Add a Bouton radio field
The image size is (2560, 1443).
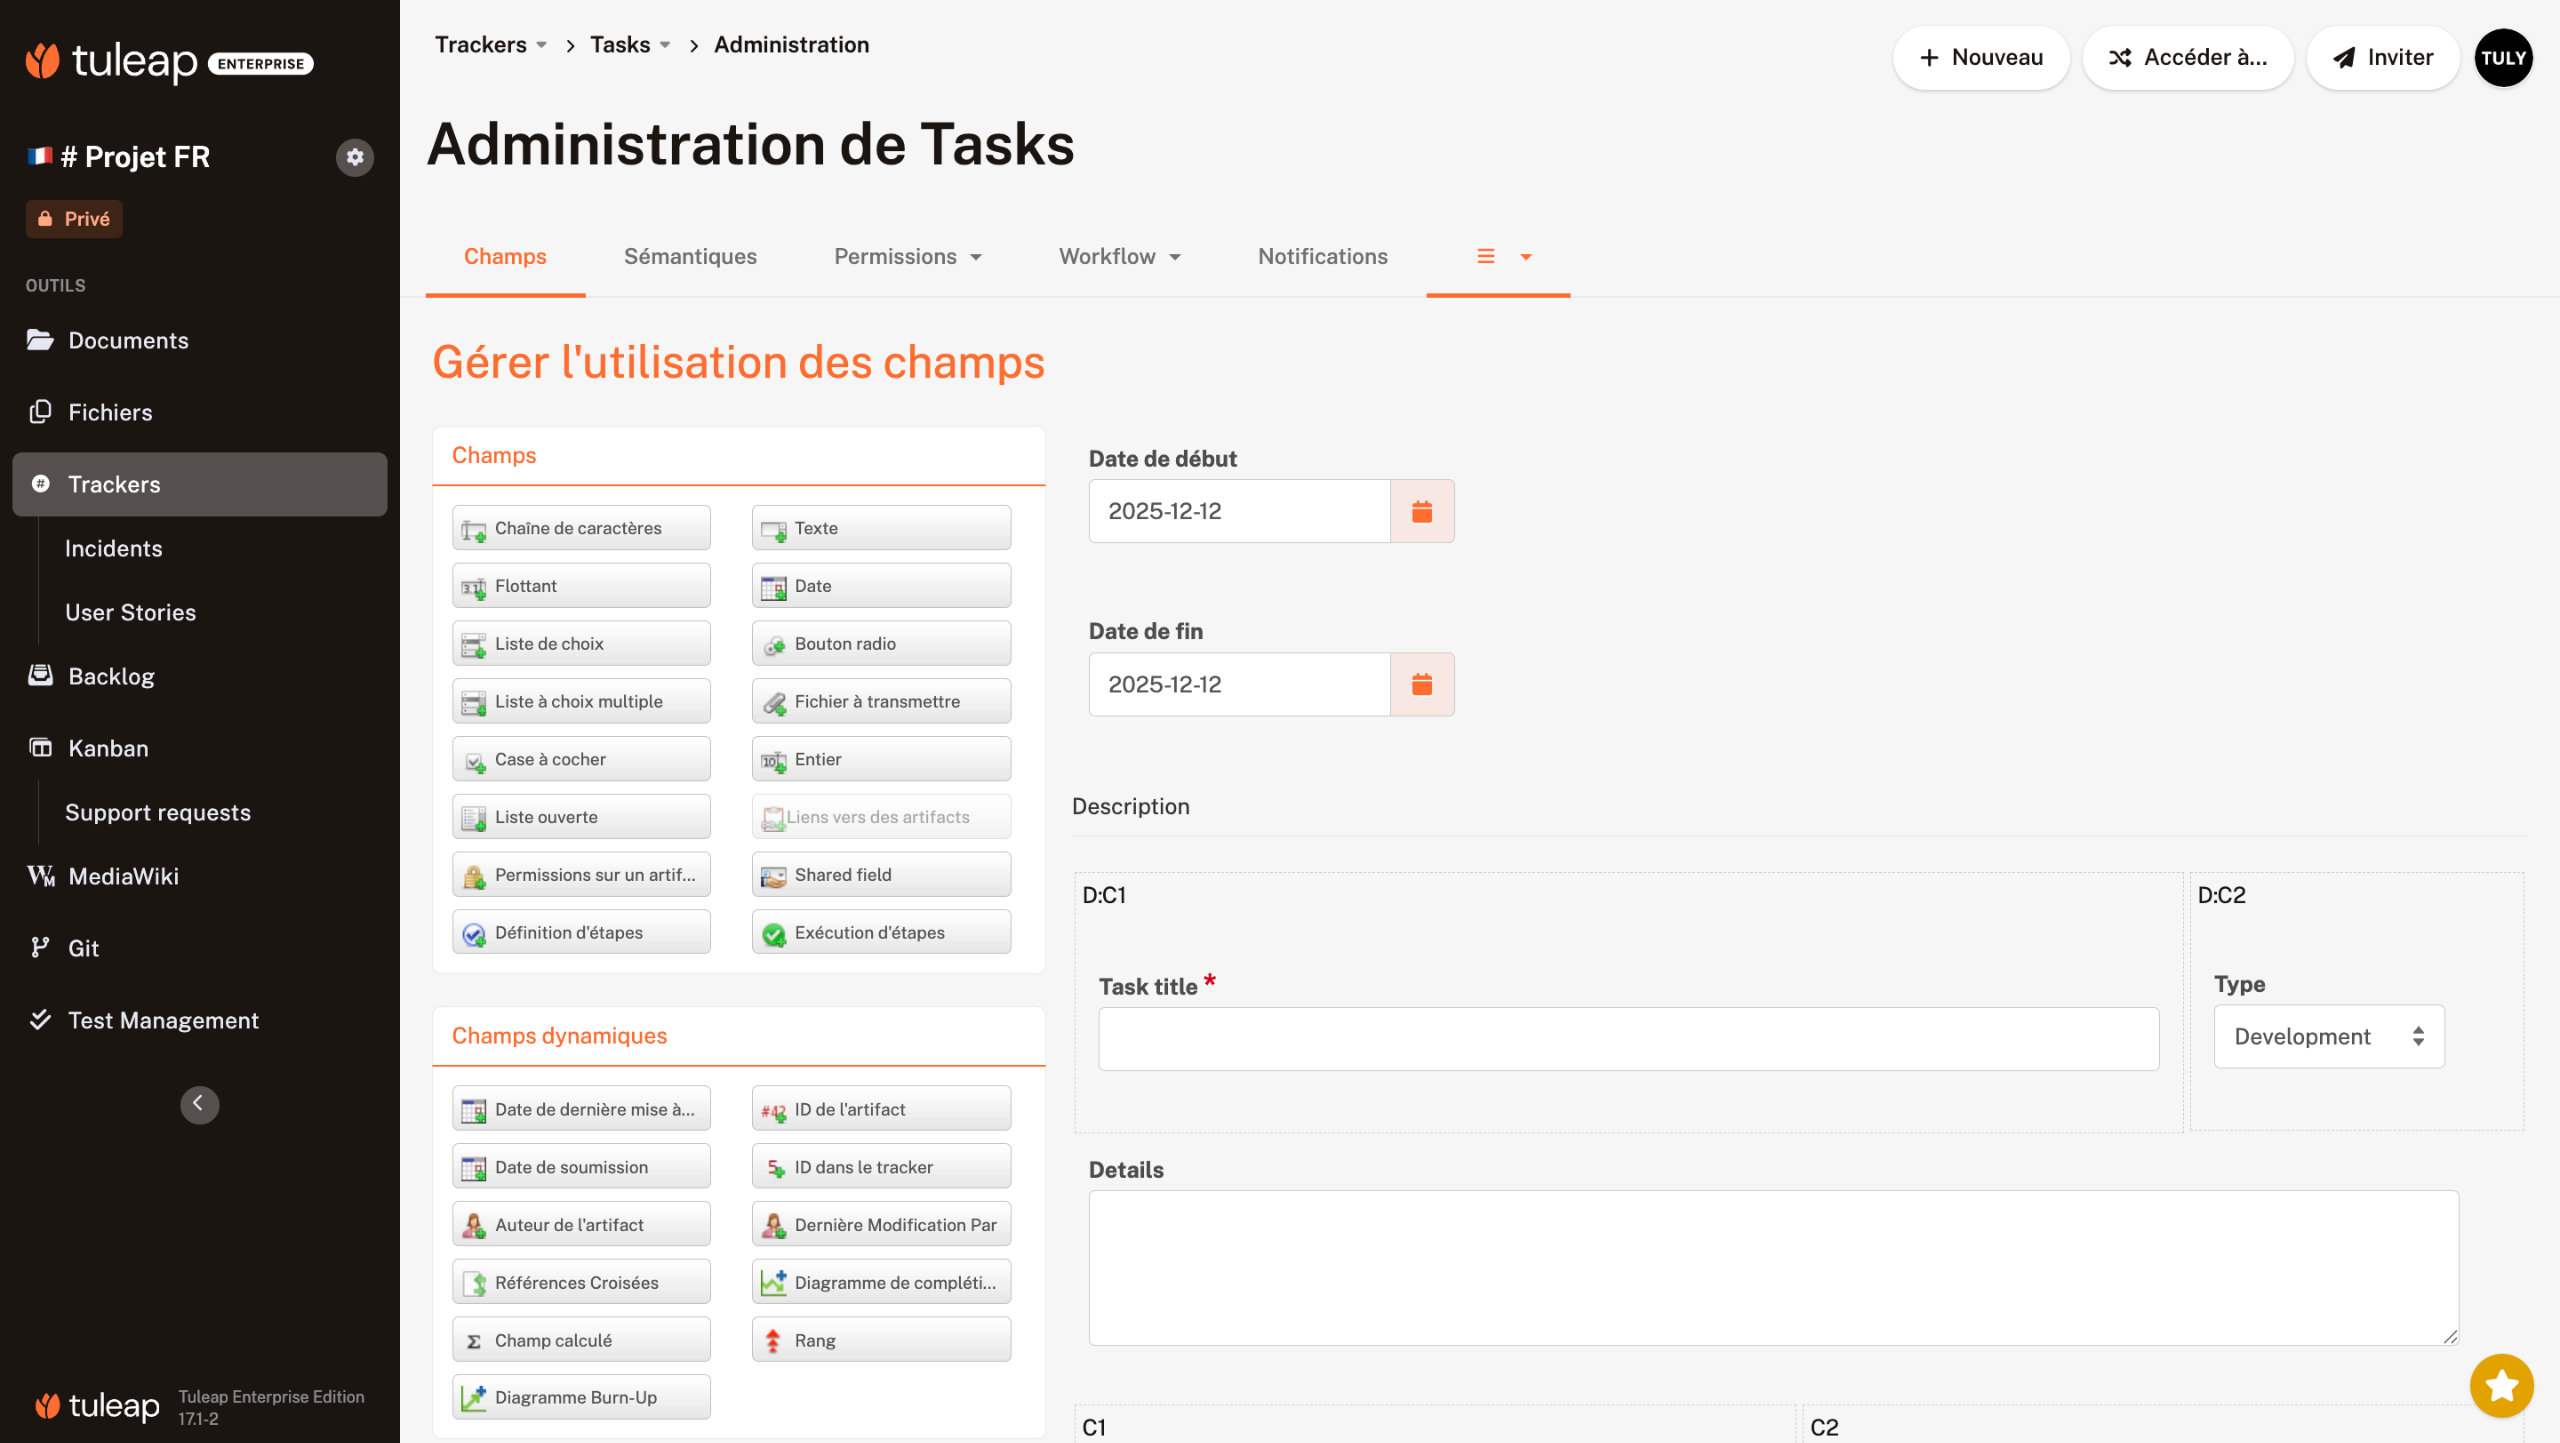(881, 644)
